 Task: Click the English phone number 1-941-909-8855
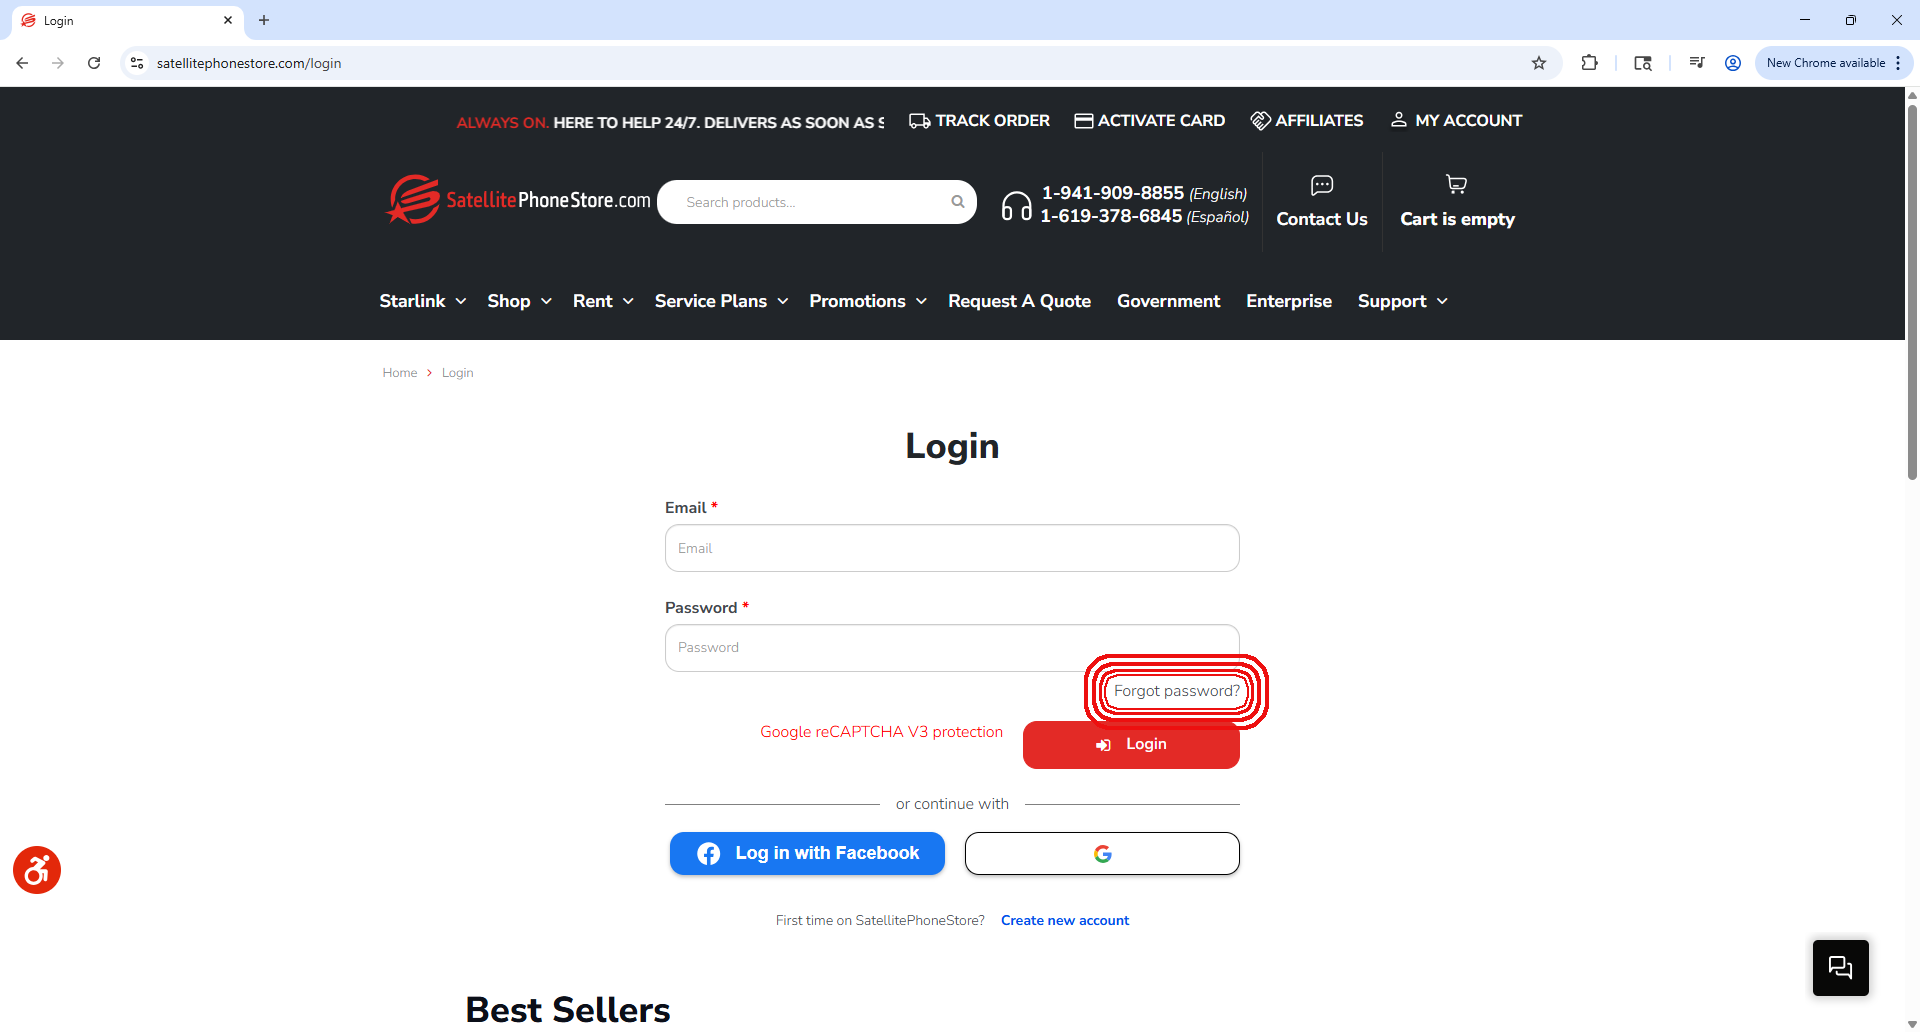[1113, 193]
